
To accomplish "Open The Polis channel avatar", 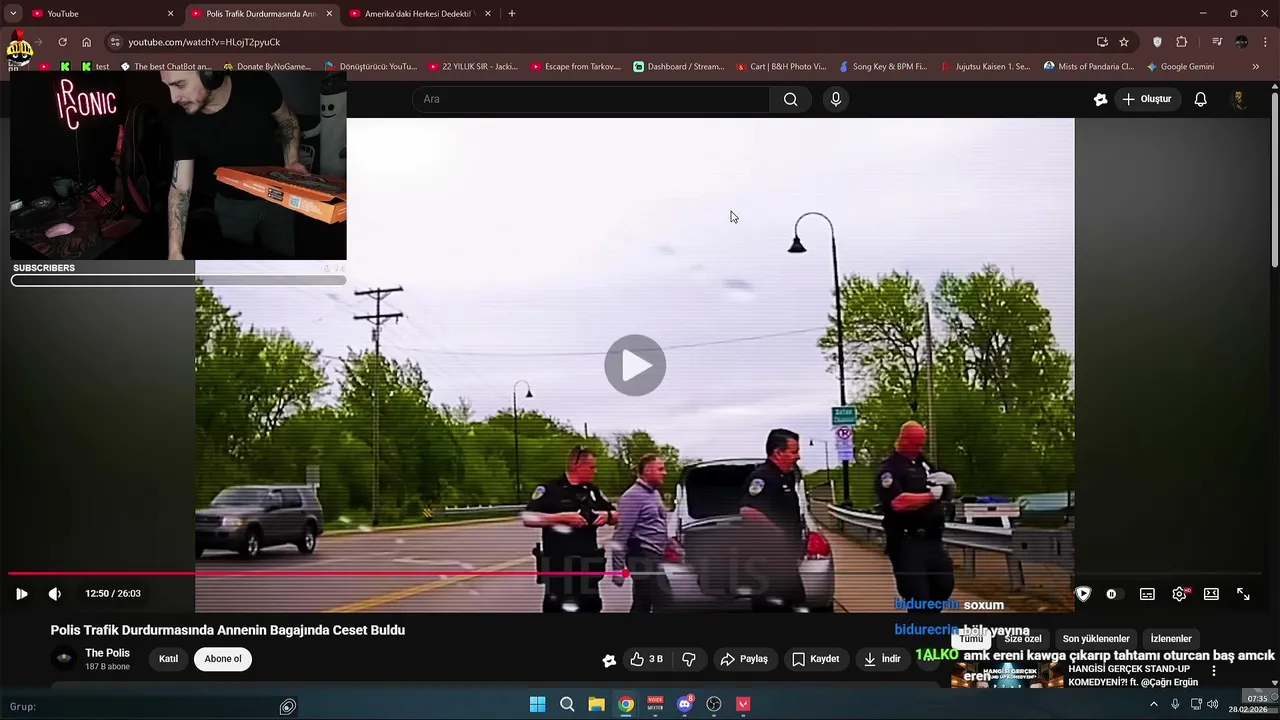I will 64,658.
